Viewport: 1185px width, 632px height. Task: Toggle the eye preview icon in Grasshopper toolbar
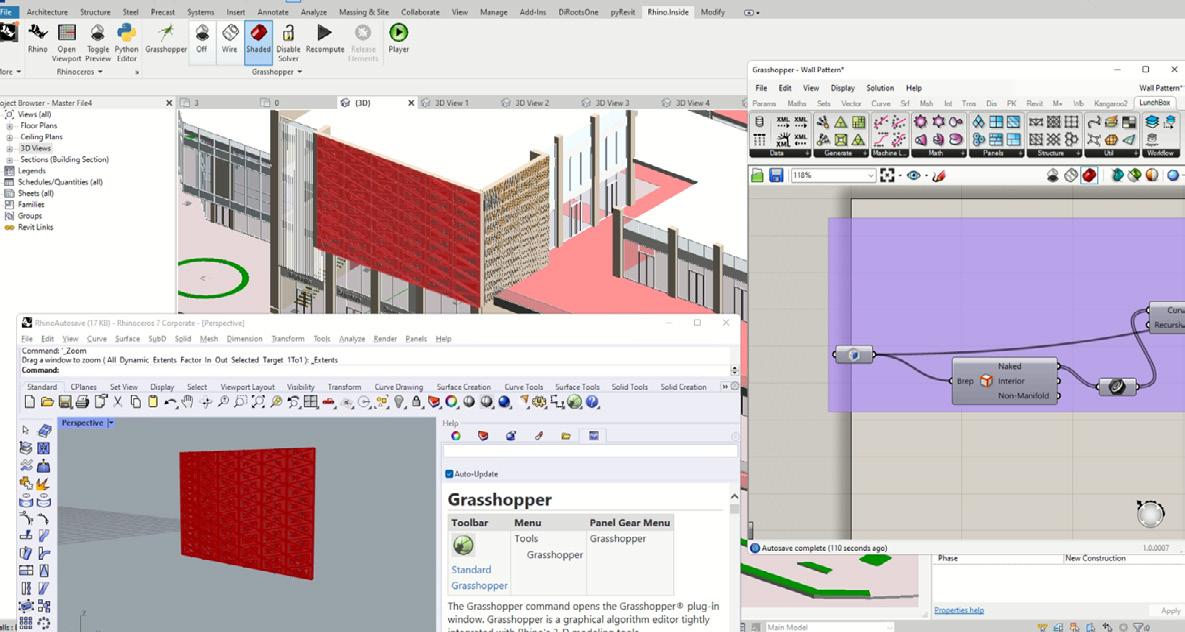click(914, 175)
